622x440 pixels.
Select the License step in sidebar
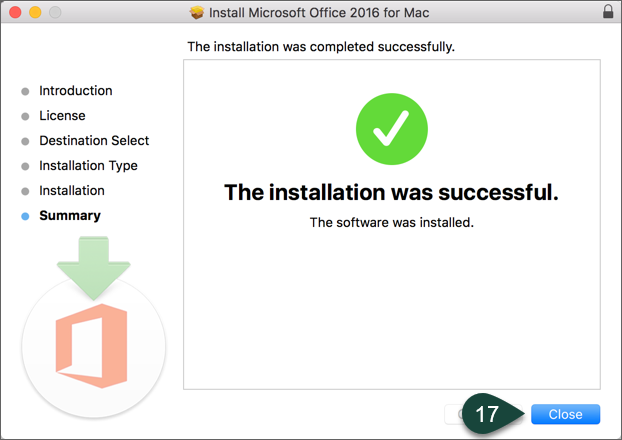(62, 116)
